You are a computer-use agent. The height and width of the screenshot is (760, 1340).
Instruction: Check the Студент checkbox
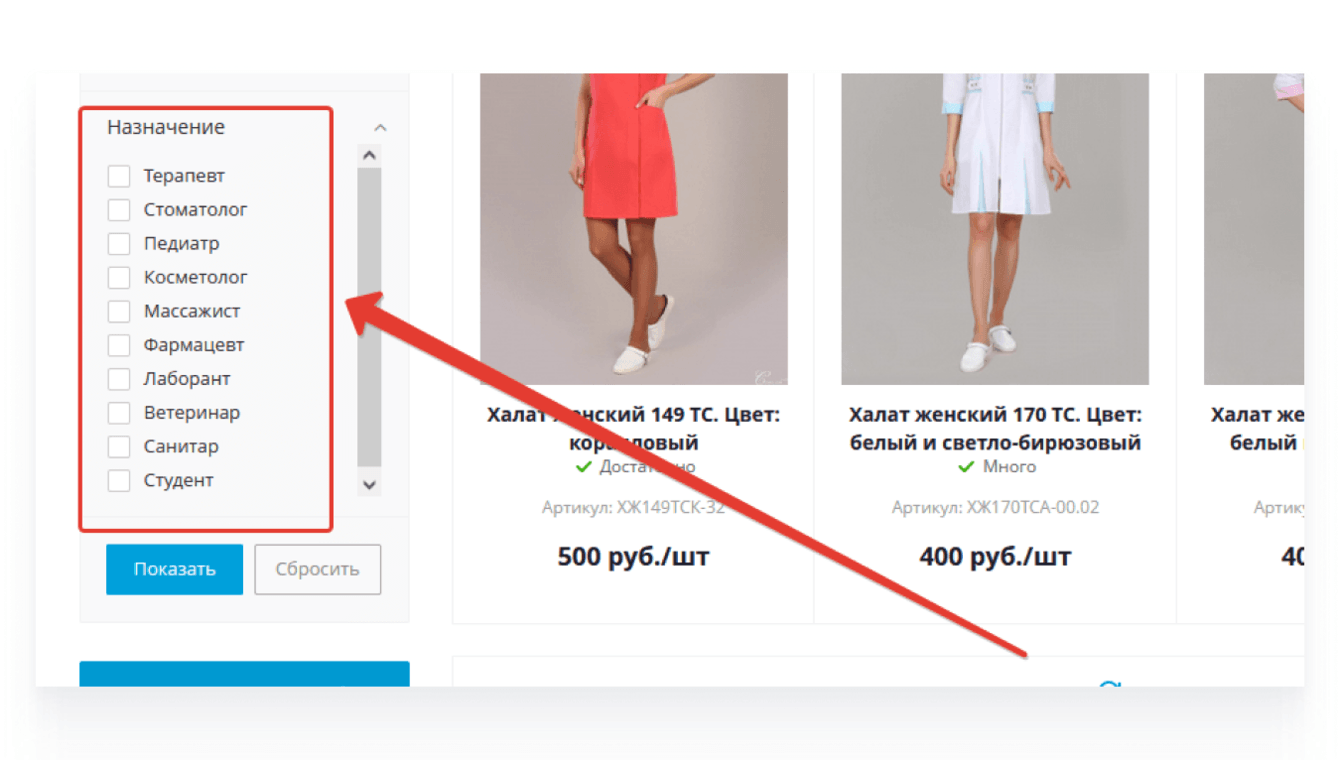click(x=119, y=481)
